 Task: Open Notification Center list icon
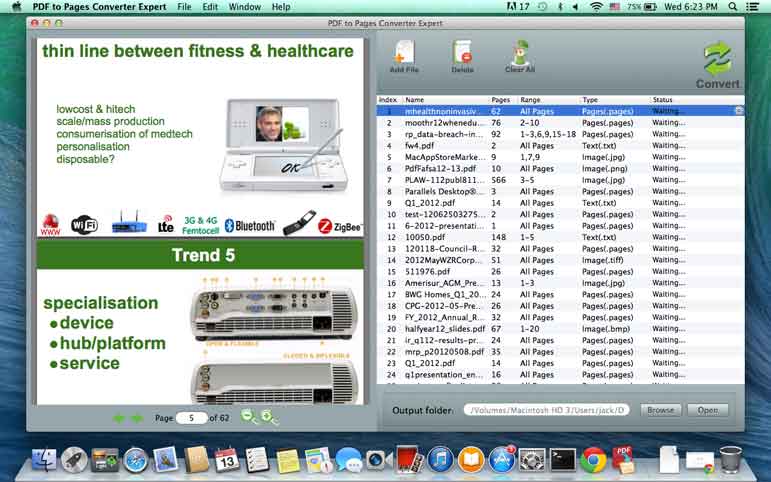click(752, 7)
